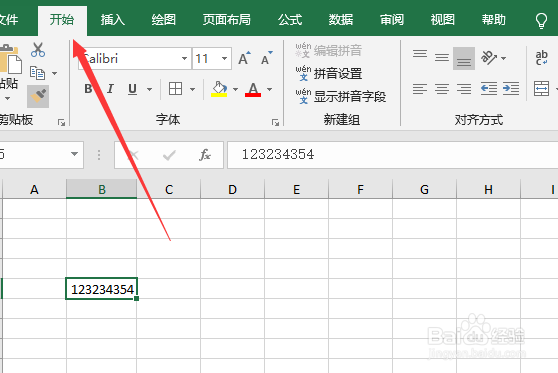The image size is (558, 373).
Task: Align text right
Action: 464,89
